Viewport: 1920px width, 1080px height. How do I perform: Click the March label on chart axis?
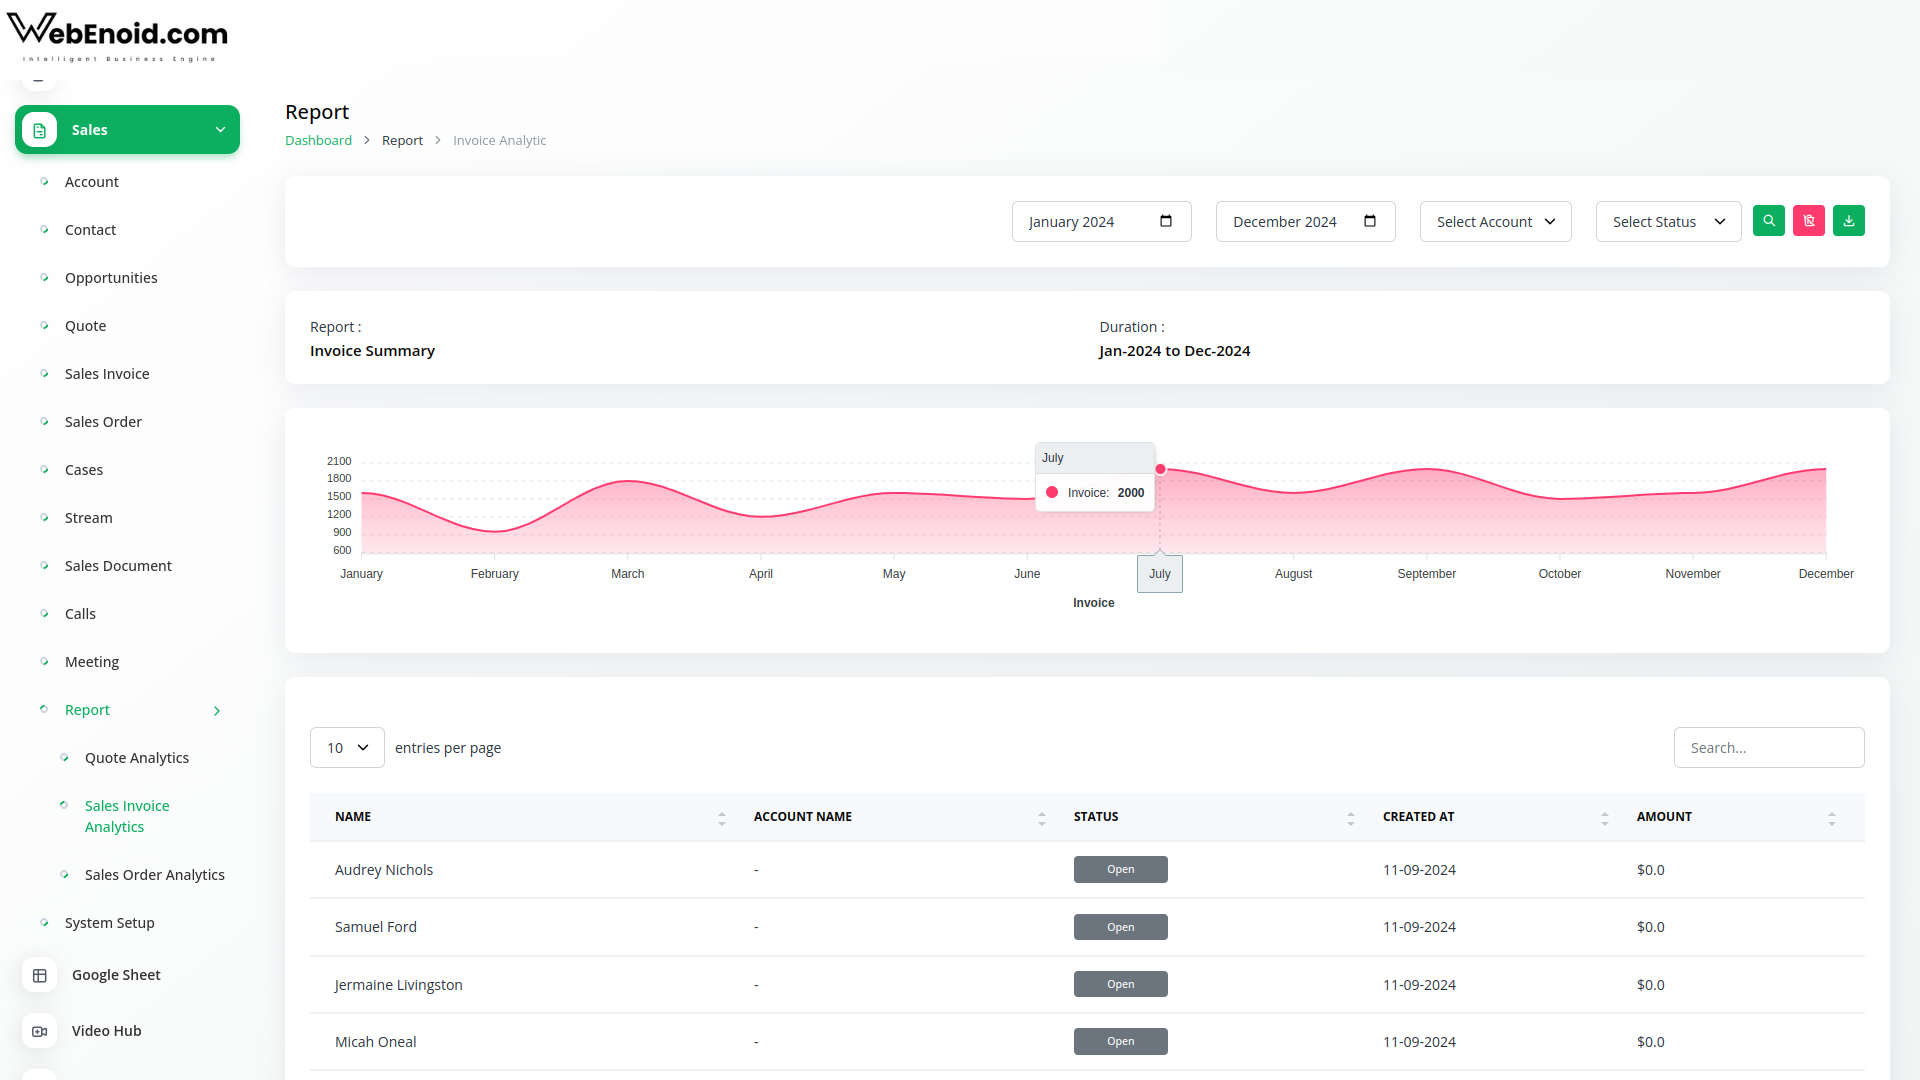(628, 574)
